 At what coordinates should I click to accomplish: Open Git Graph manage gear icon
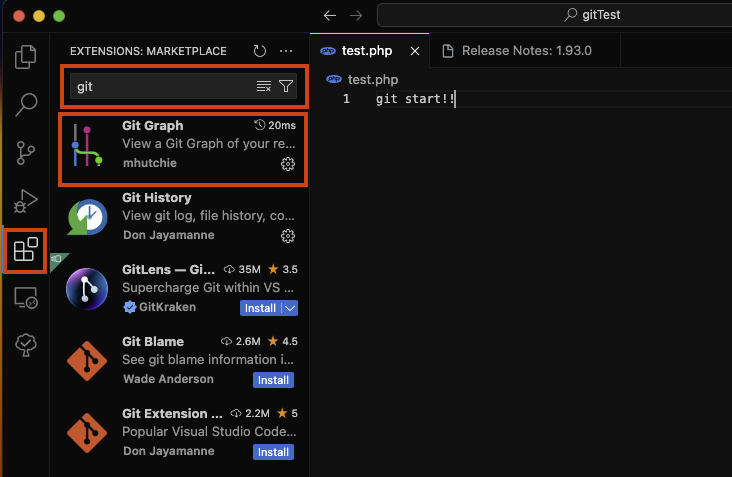pyautogui.click(x=288, y=164)
